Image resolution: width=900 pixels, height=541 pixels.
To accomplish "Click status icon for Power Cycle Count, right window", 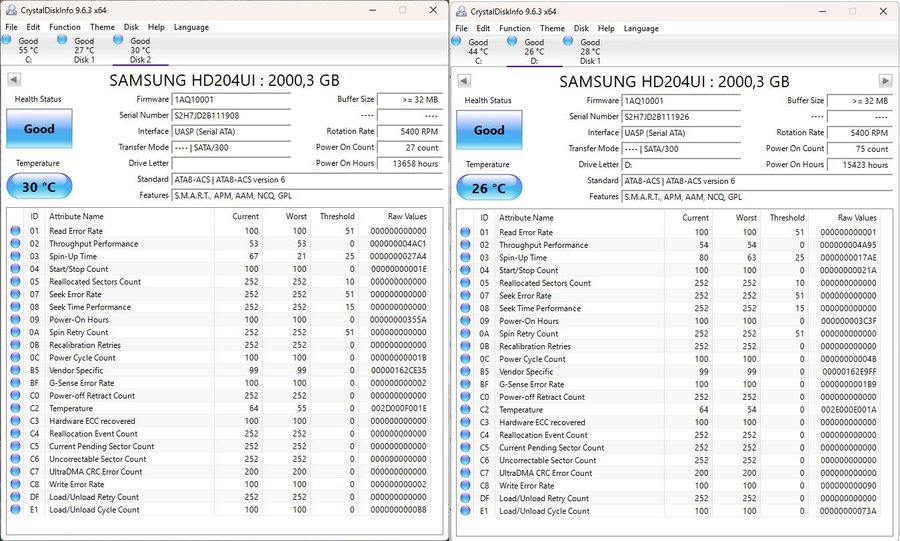I will (465, 359).
